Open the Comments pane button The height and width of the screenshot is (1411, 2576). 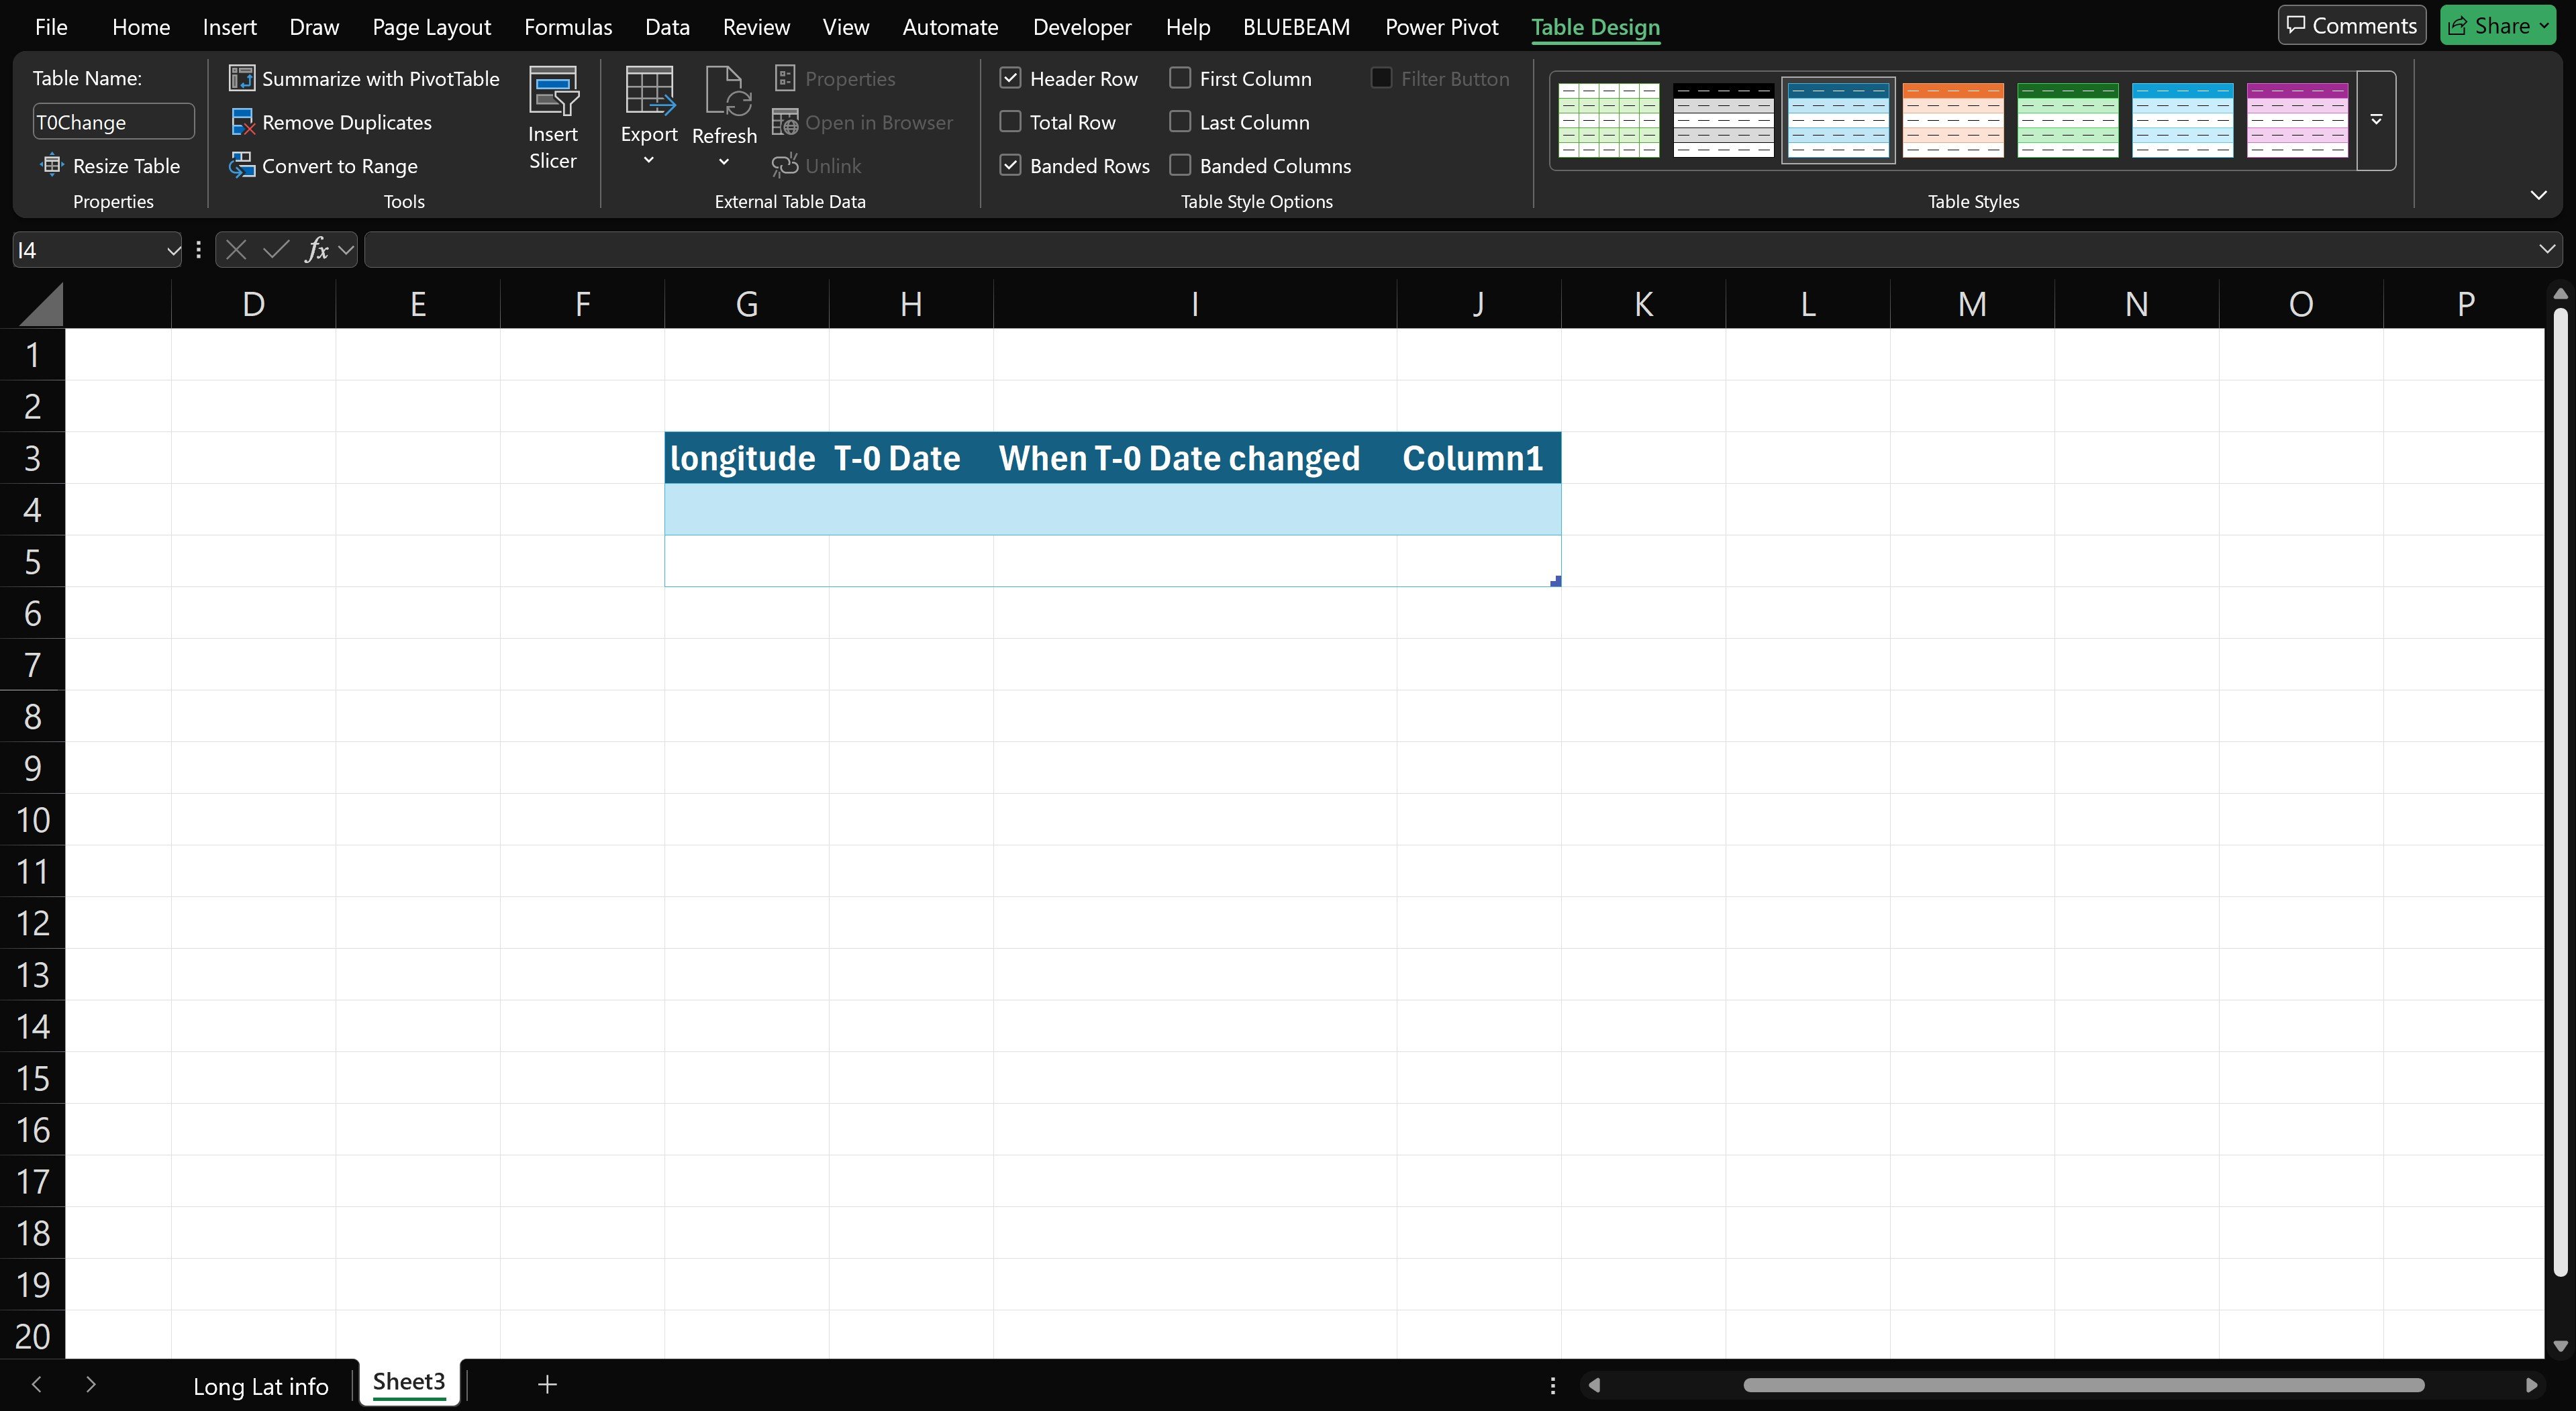(x=2351, y=26)
